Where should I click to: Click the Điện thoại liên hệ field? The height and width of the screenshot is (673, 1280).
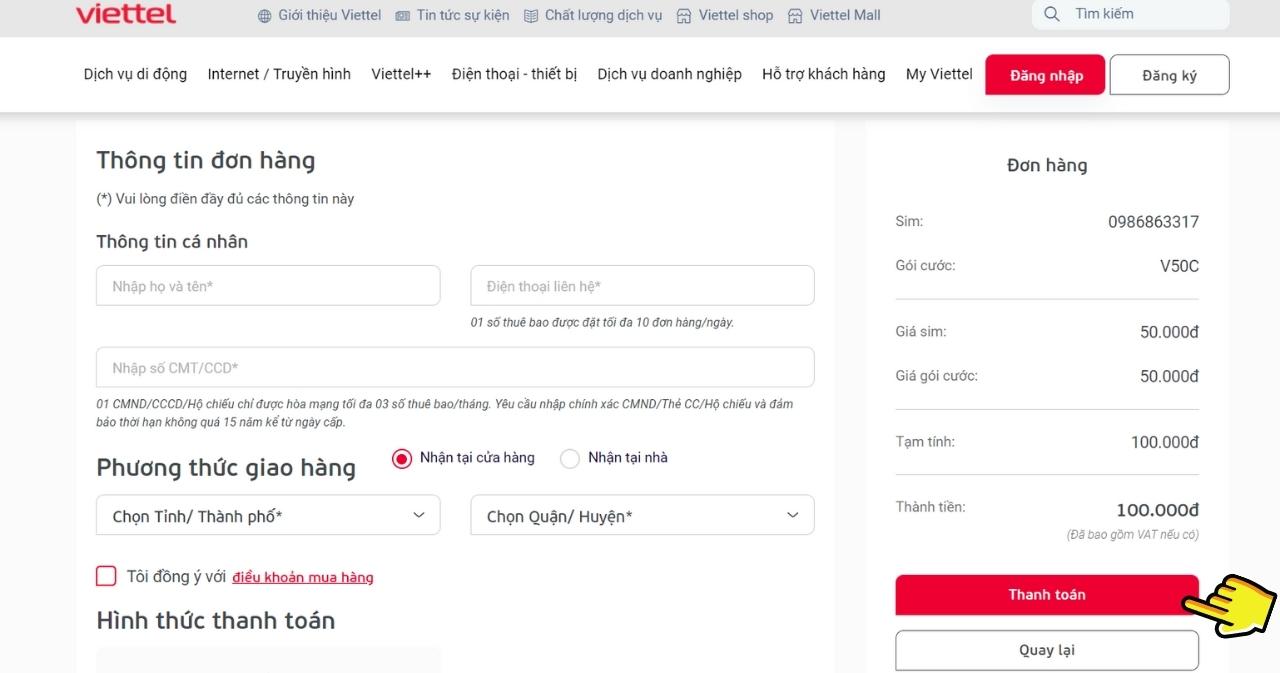click(x=642, y=286)
